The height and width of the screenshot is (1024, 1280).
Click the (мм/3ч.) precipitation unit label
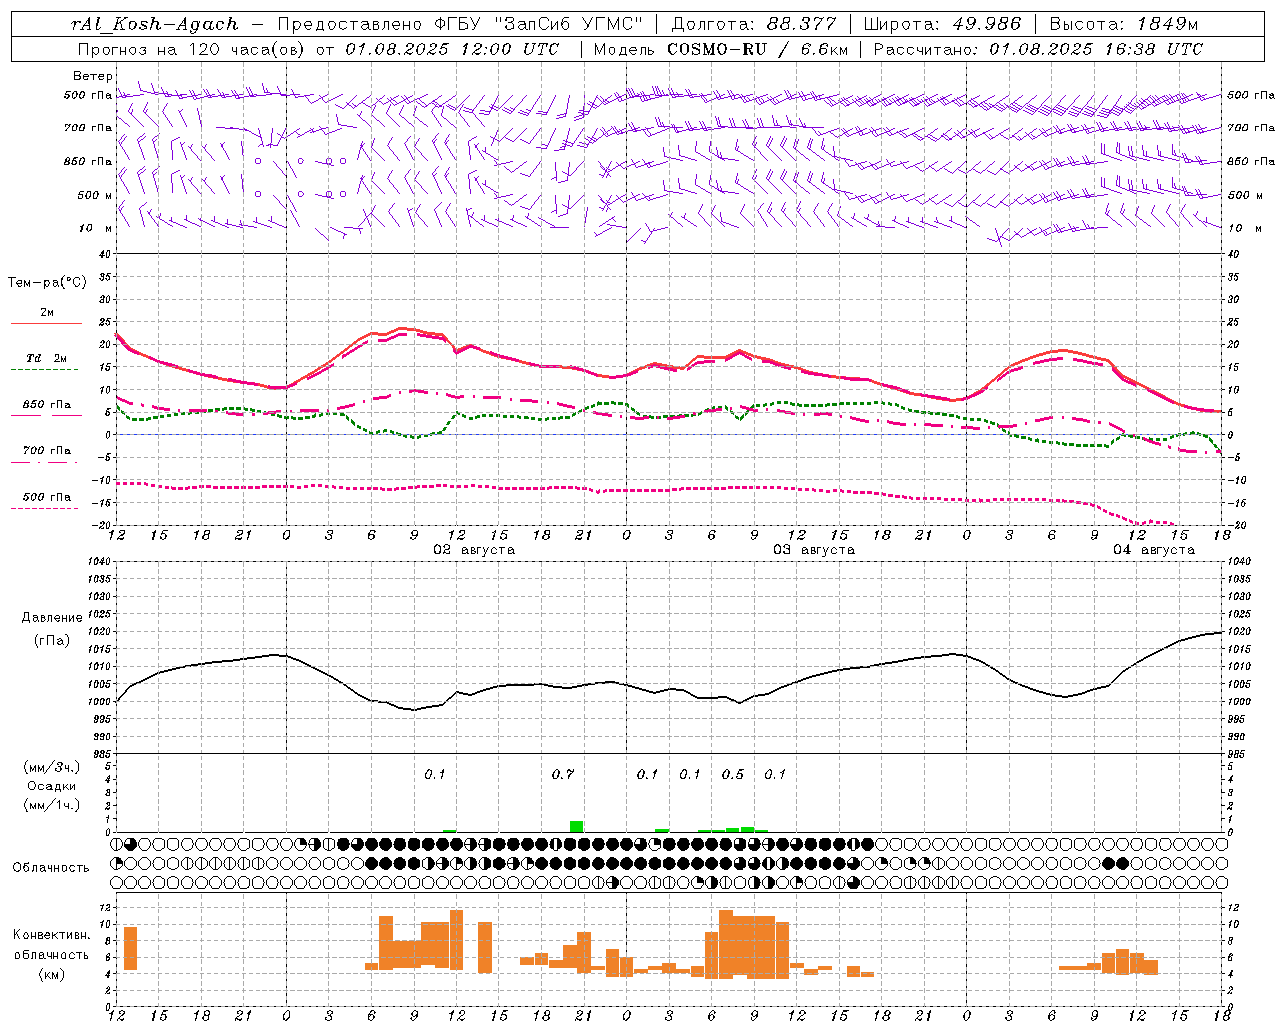52,767
